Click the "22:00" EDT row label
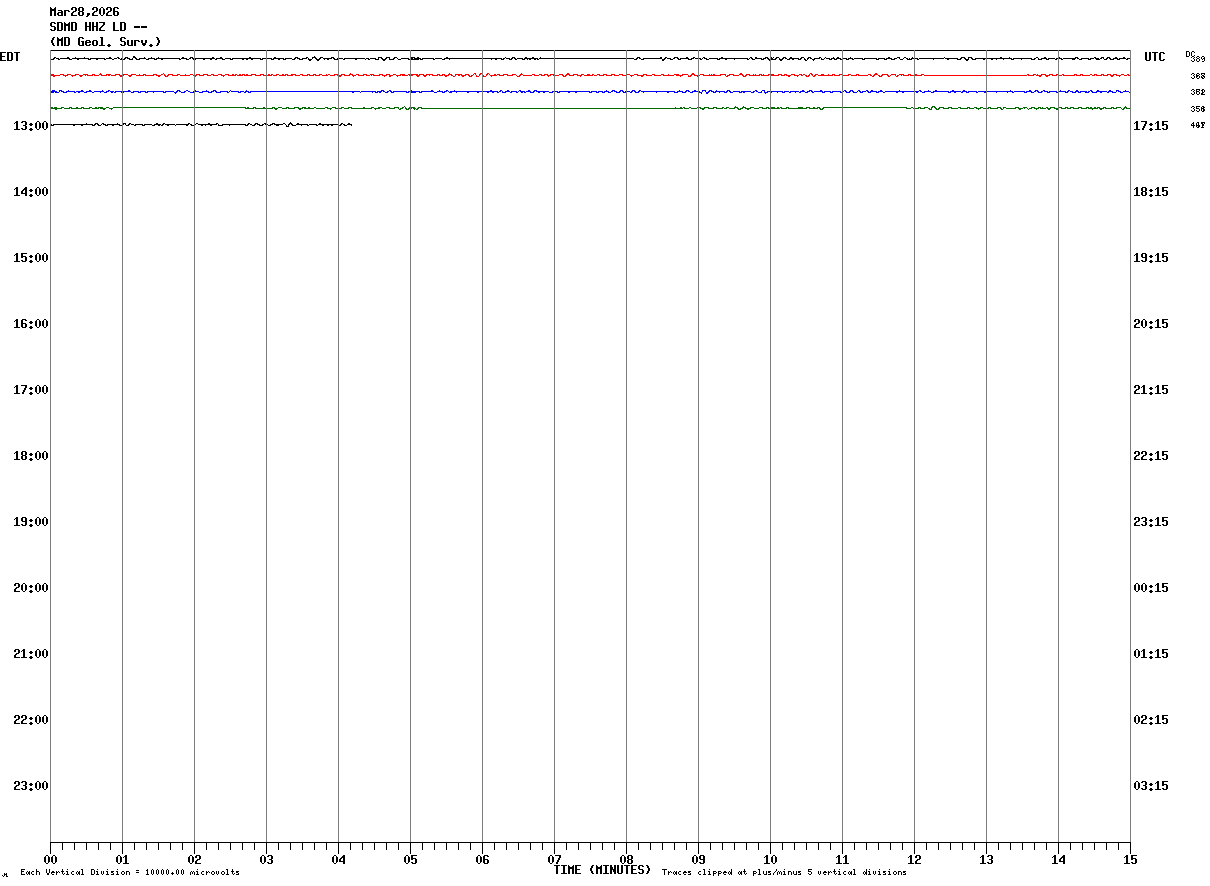This screenshot has width=1210, height=886. pos(31,719)
